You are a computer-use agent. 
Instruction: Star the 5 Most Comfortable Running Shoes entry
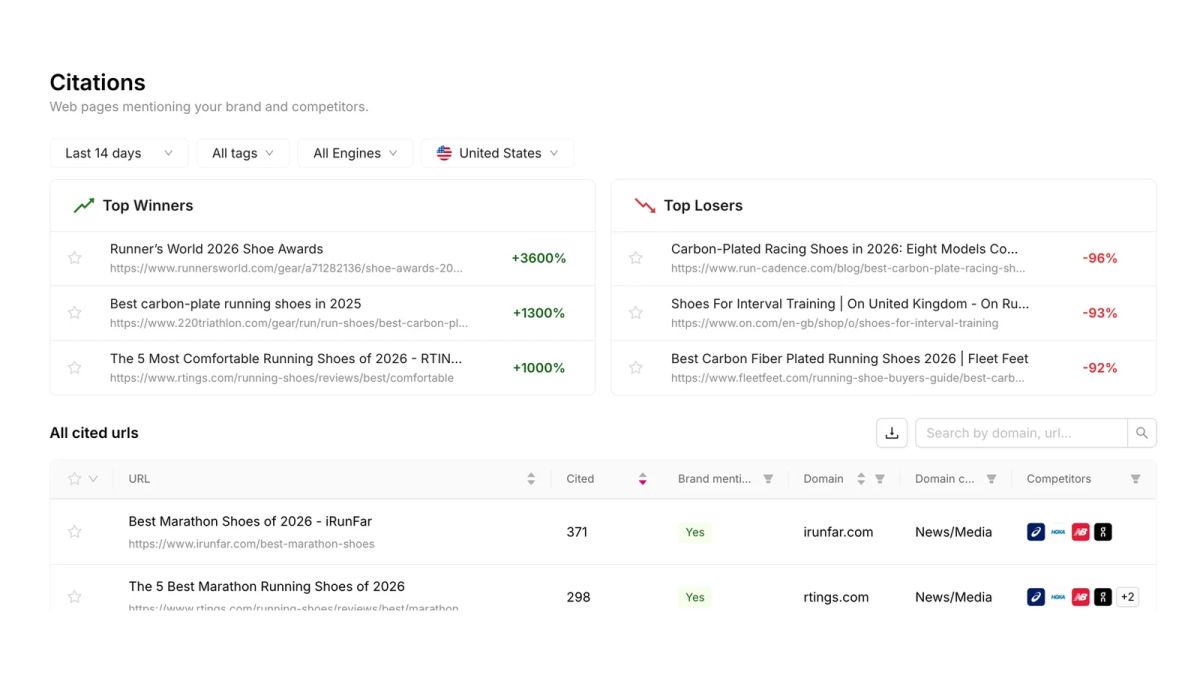pyautogui.click(x=74, y=368)
